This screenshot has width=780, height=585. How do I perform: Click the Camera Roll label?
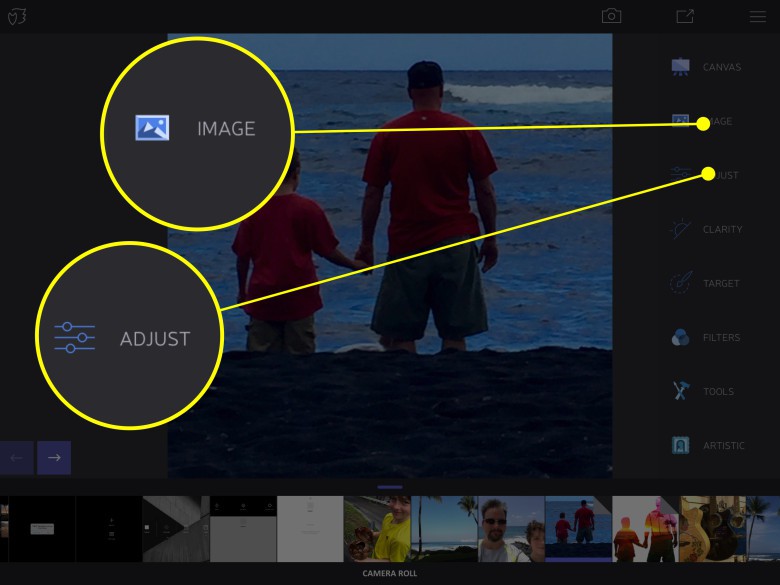point(390,574)
